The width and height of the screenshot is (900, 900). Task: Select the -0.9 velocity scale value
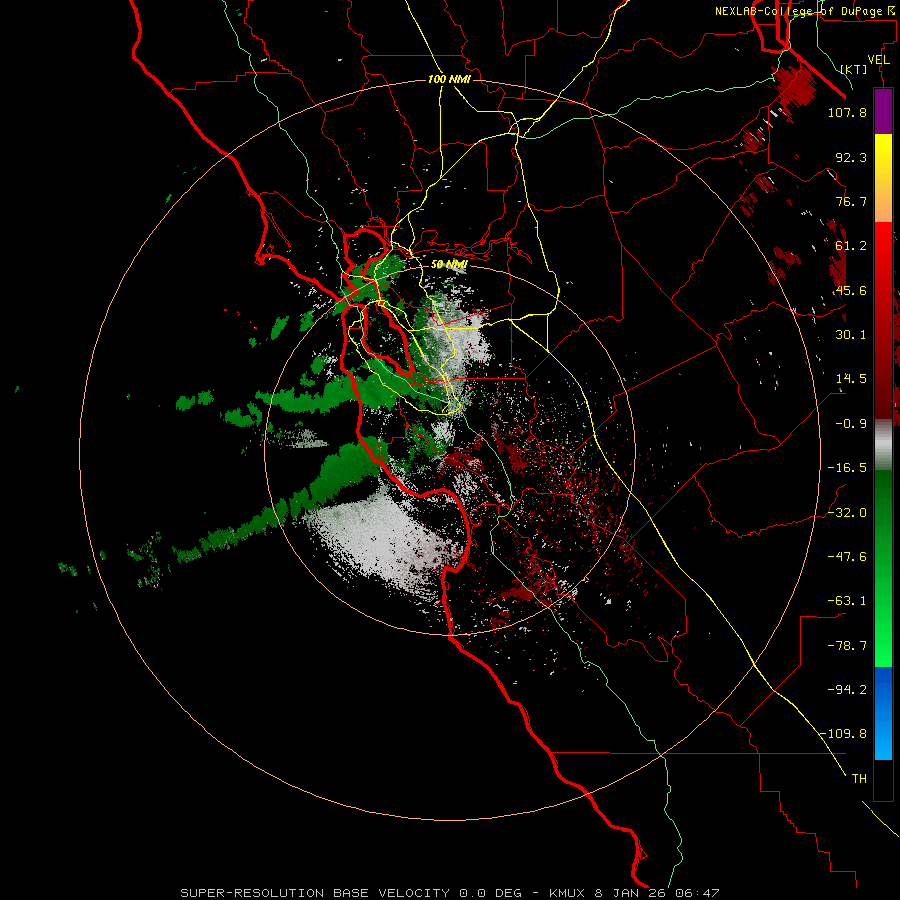(851, 424)
